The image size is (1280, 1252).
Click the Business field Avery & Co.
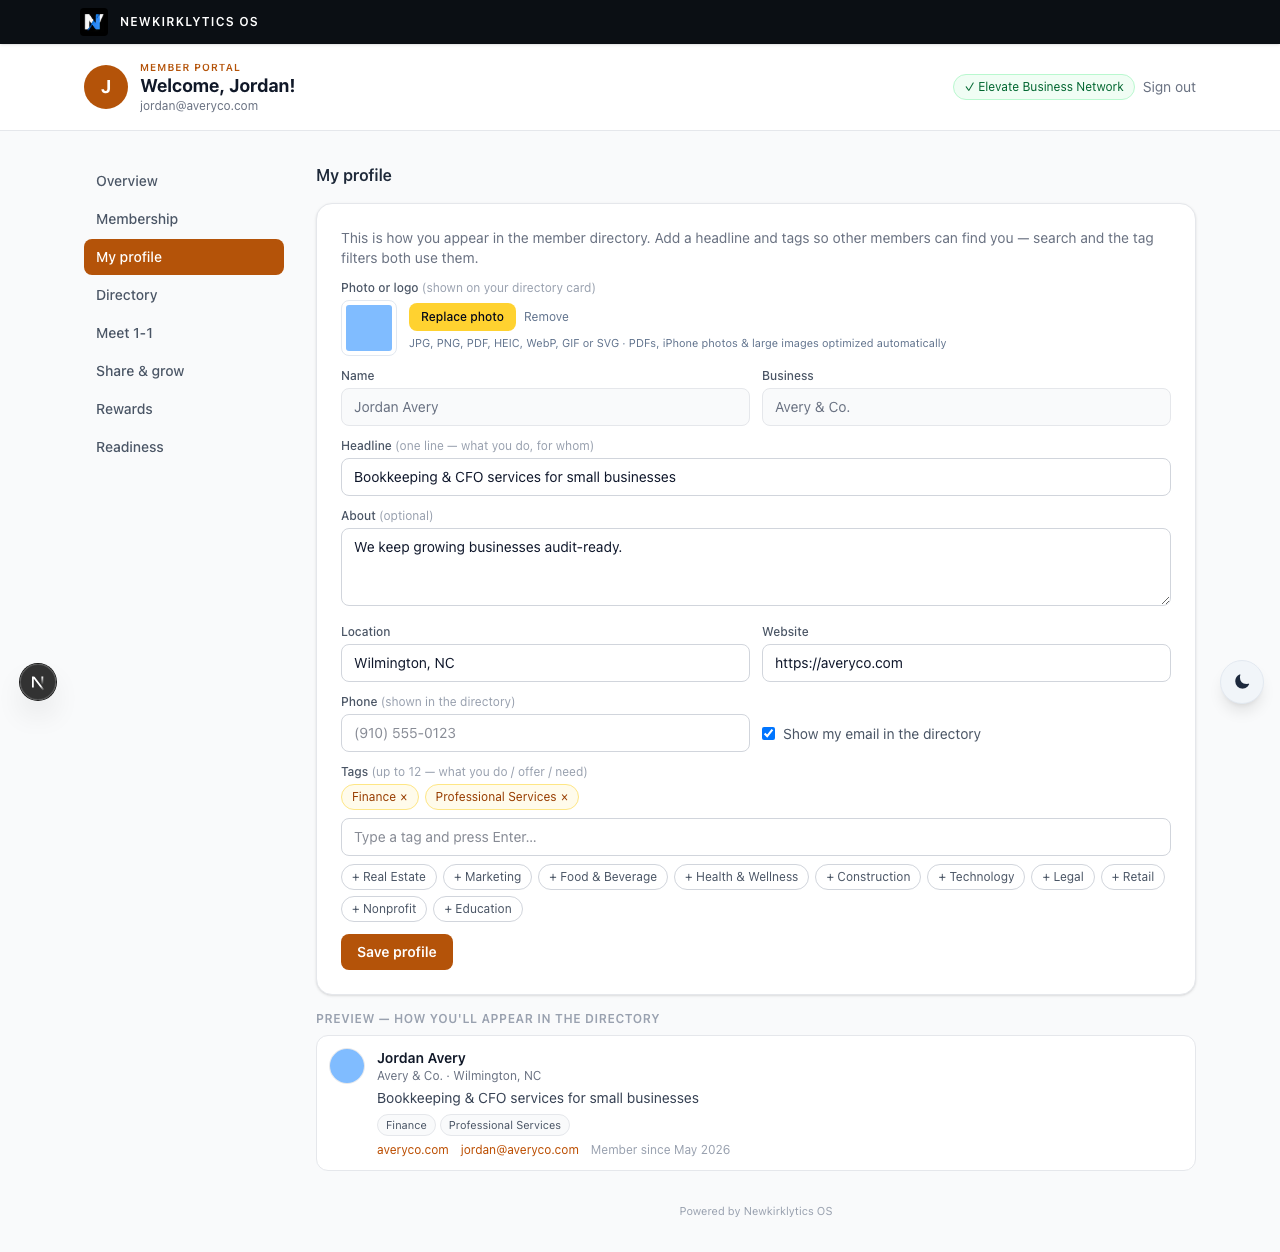[966, 407]
